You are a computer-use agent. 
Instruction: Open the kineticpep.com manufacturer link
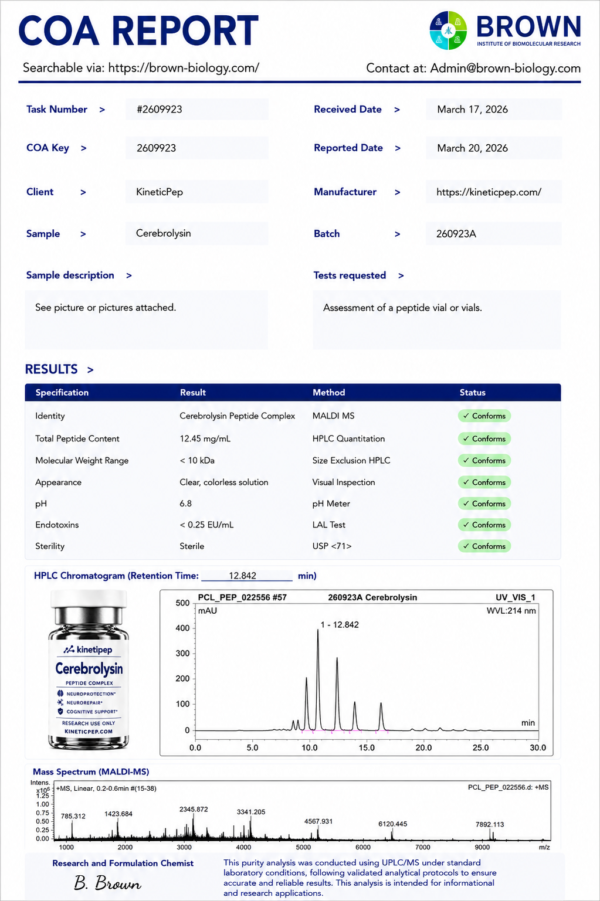[489, 192]
